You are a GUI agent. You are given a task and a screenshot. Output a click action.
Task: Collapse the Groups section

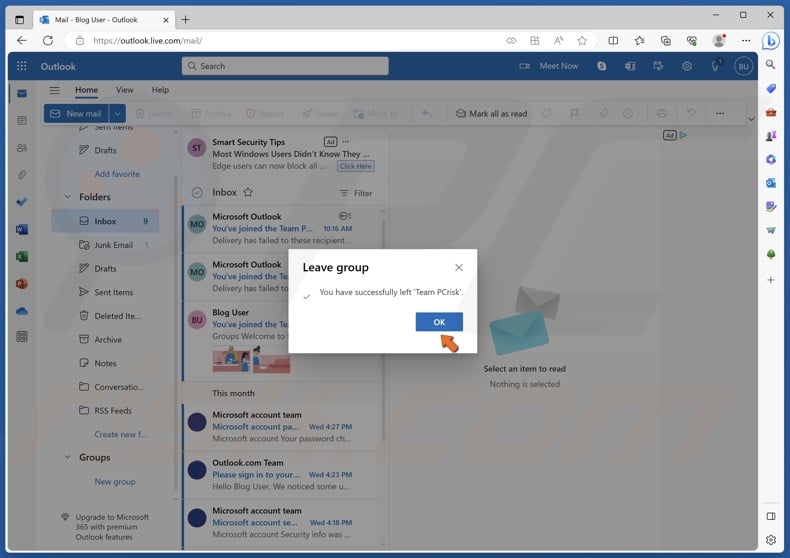pyautogui.click(x=68, y=457)
